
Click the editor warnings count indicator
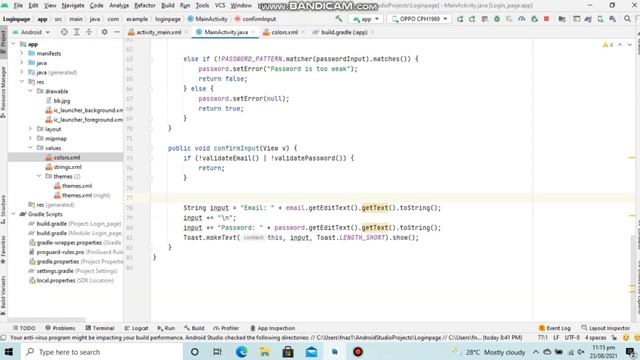608,44
